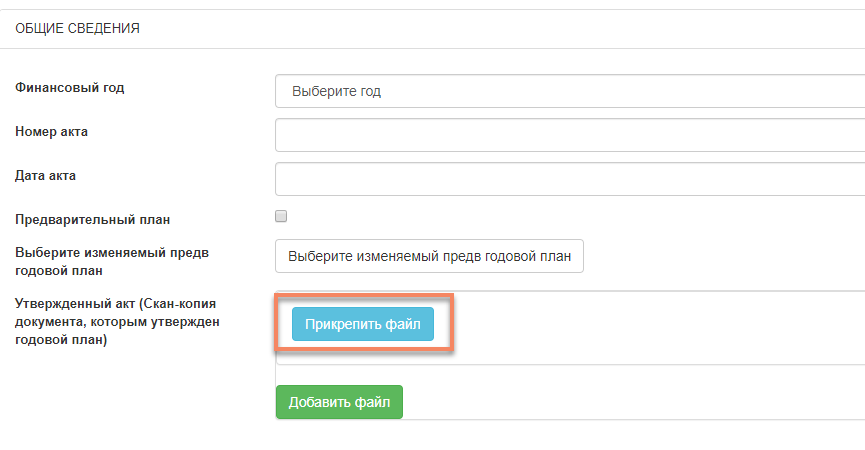Click the Финансовый год label
Viewport: 865px width, 450px height.
70,88
